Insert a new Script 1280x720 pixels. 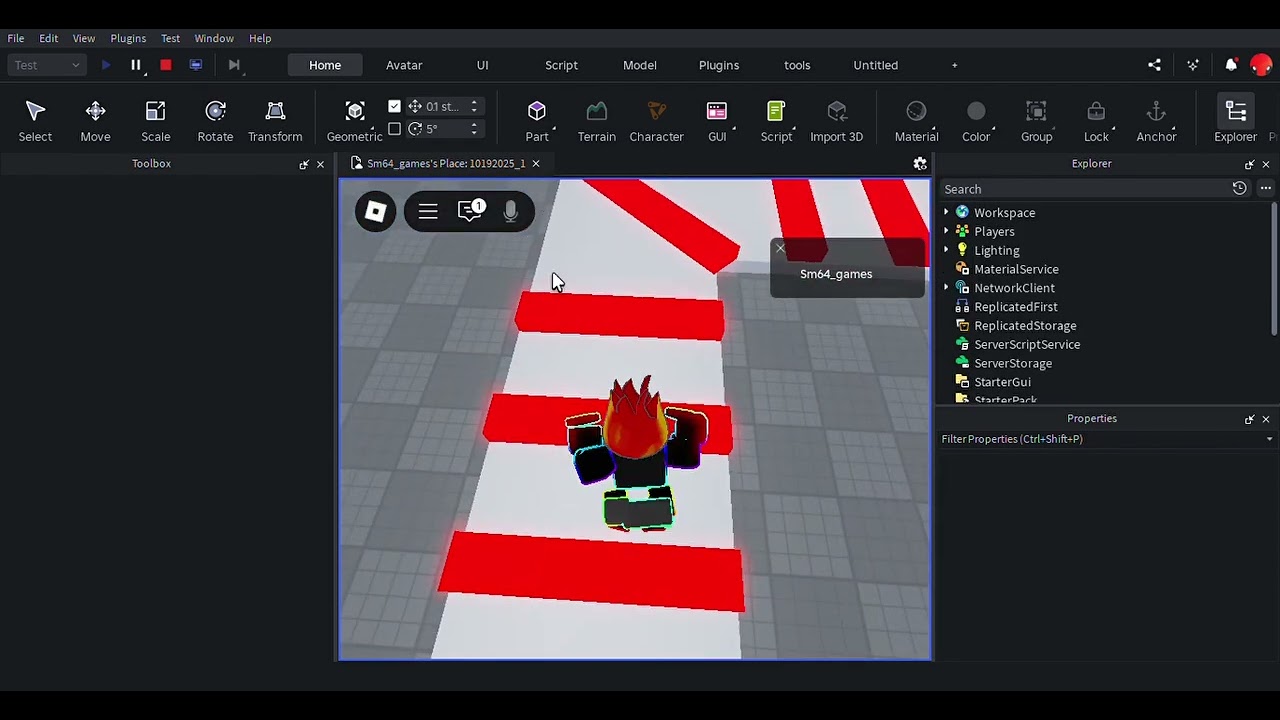coord(776,120)
